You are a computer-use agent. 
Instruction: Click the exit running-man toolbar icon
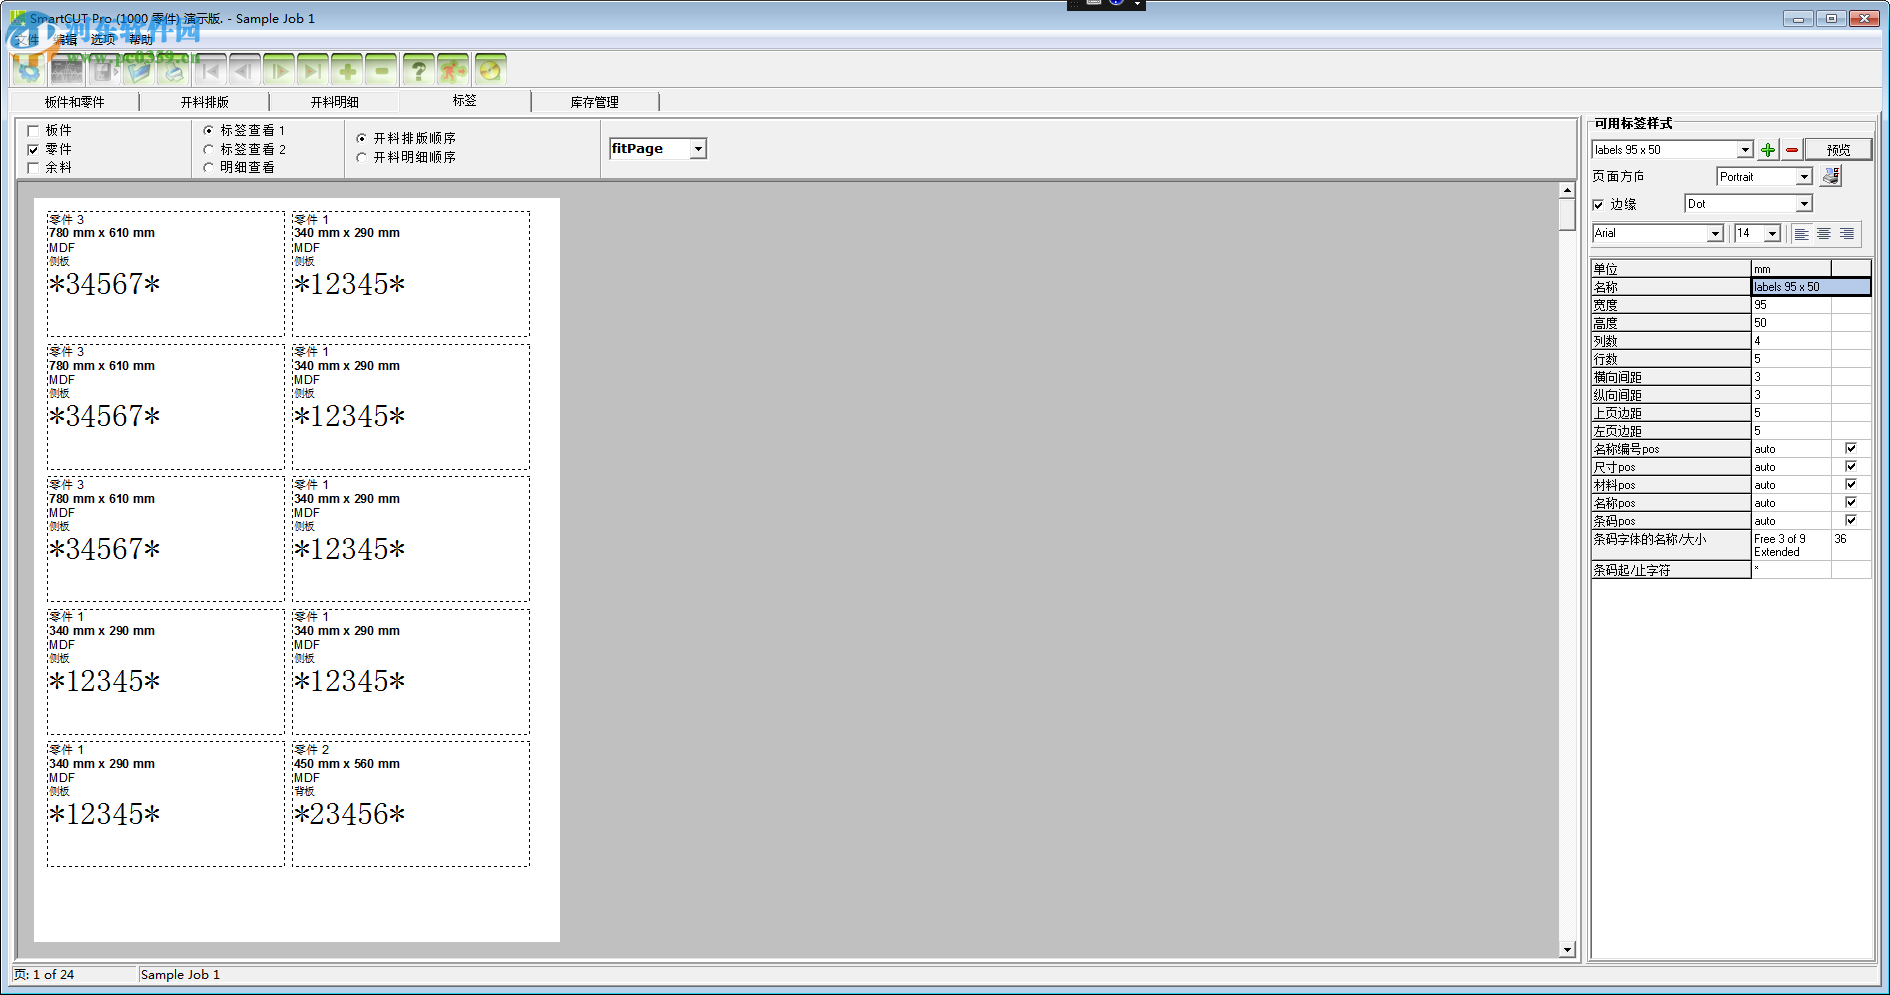453,71
